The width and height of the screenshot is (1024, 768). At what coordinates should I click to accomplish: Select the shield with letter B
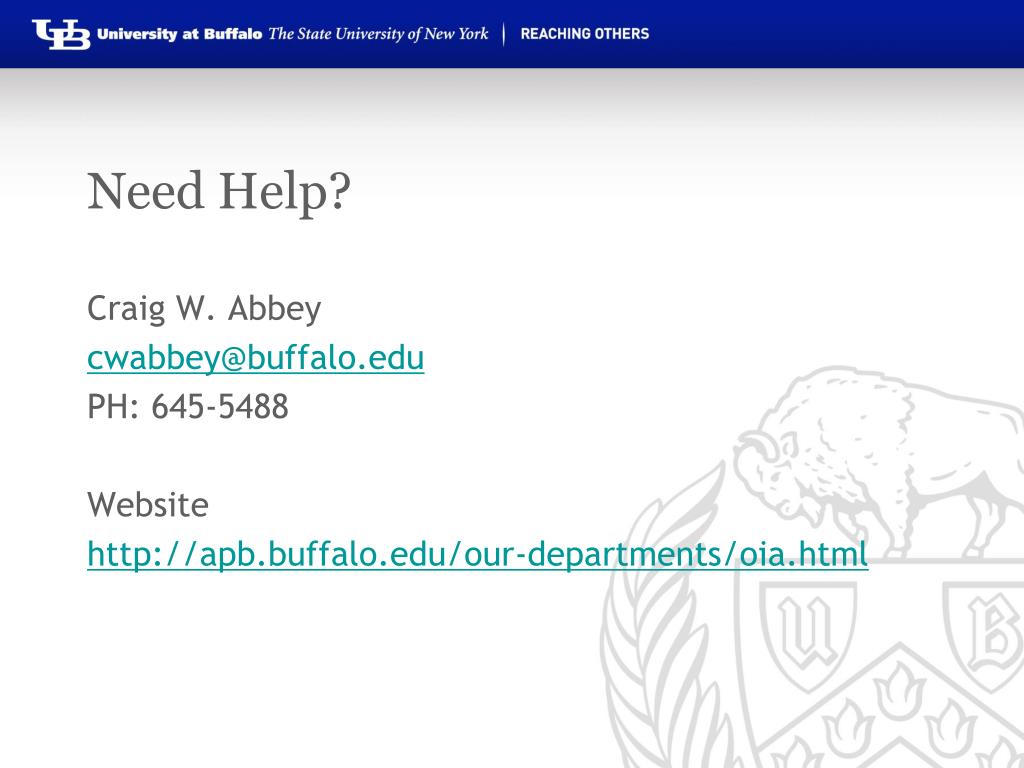point(986,635)
